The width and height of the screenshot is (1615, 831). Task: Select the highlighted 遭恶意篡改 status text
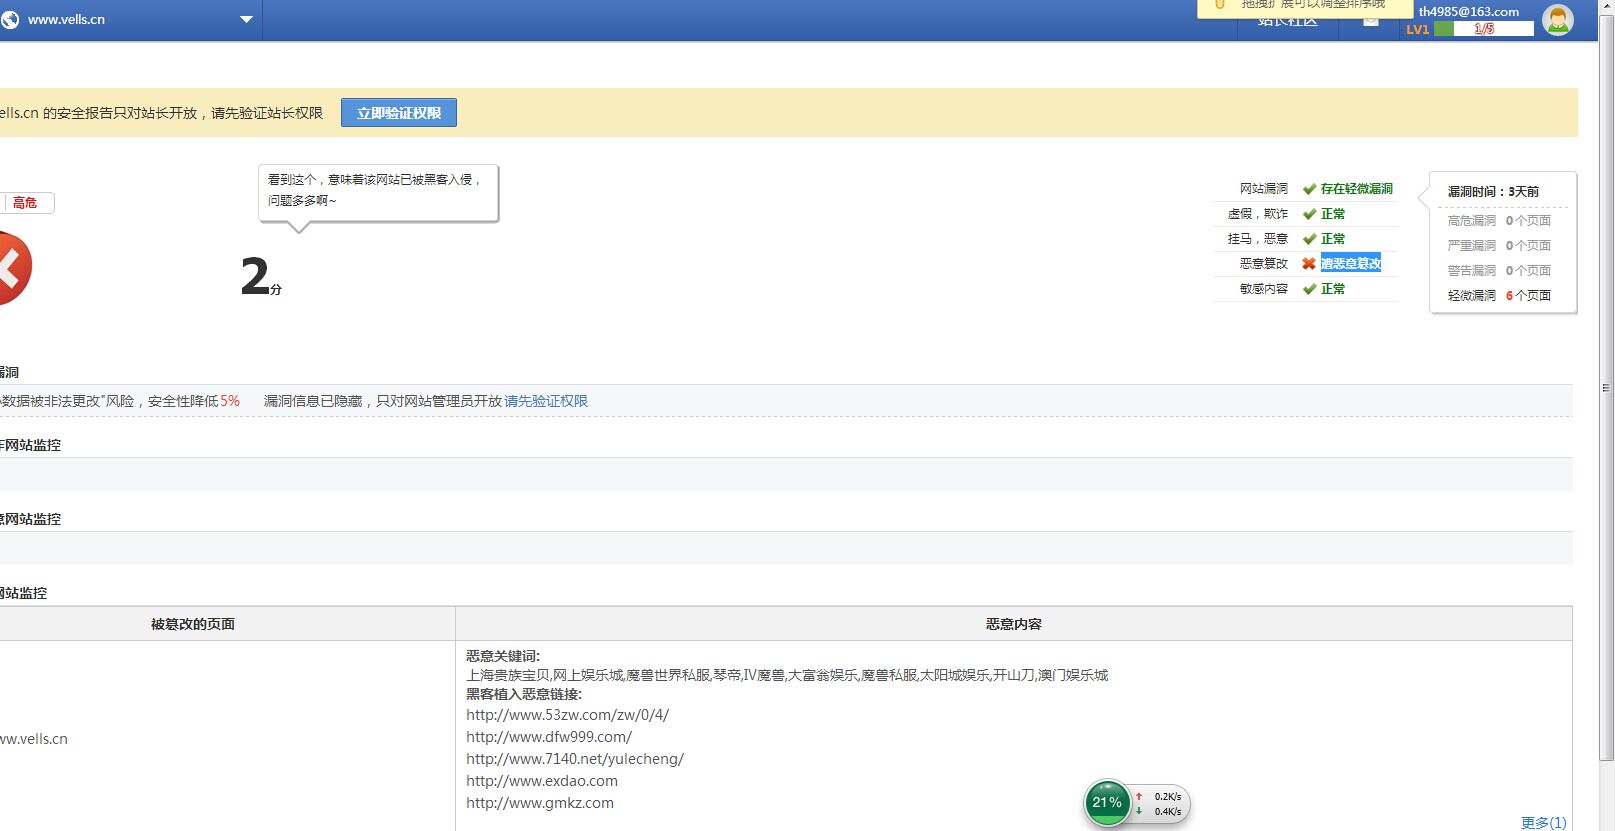coord(1351,263)
